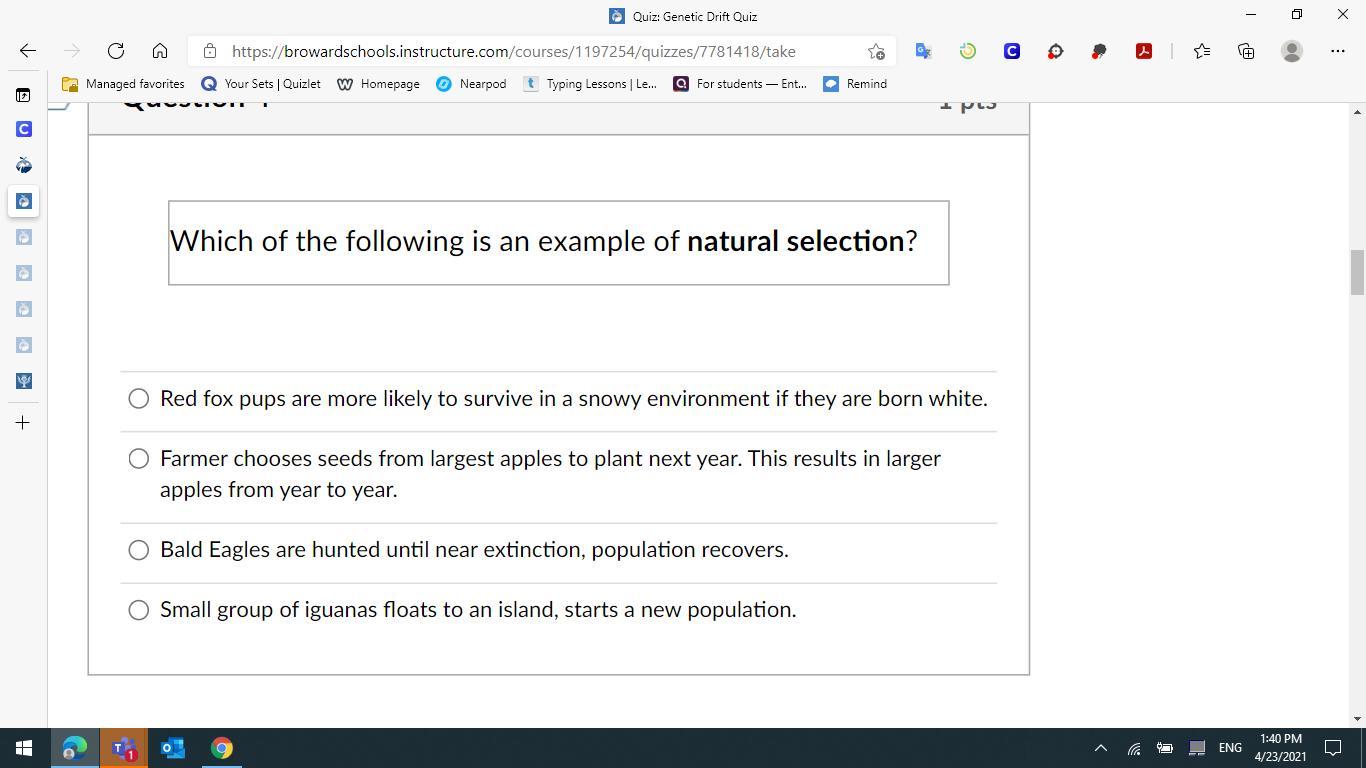This screenshot has height=768, width=1366.
Task: Click the text 'Small group of iguanas floats to an island, starts a new population.'
Action: click(478, 610)
